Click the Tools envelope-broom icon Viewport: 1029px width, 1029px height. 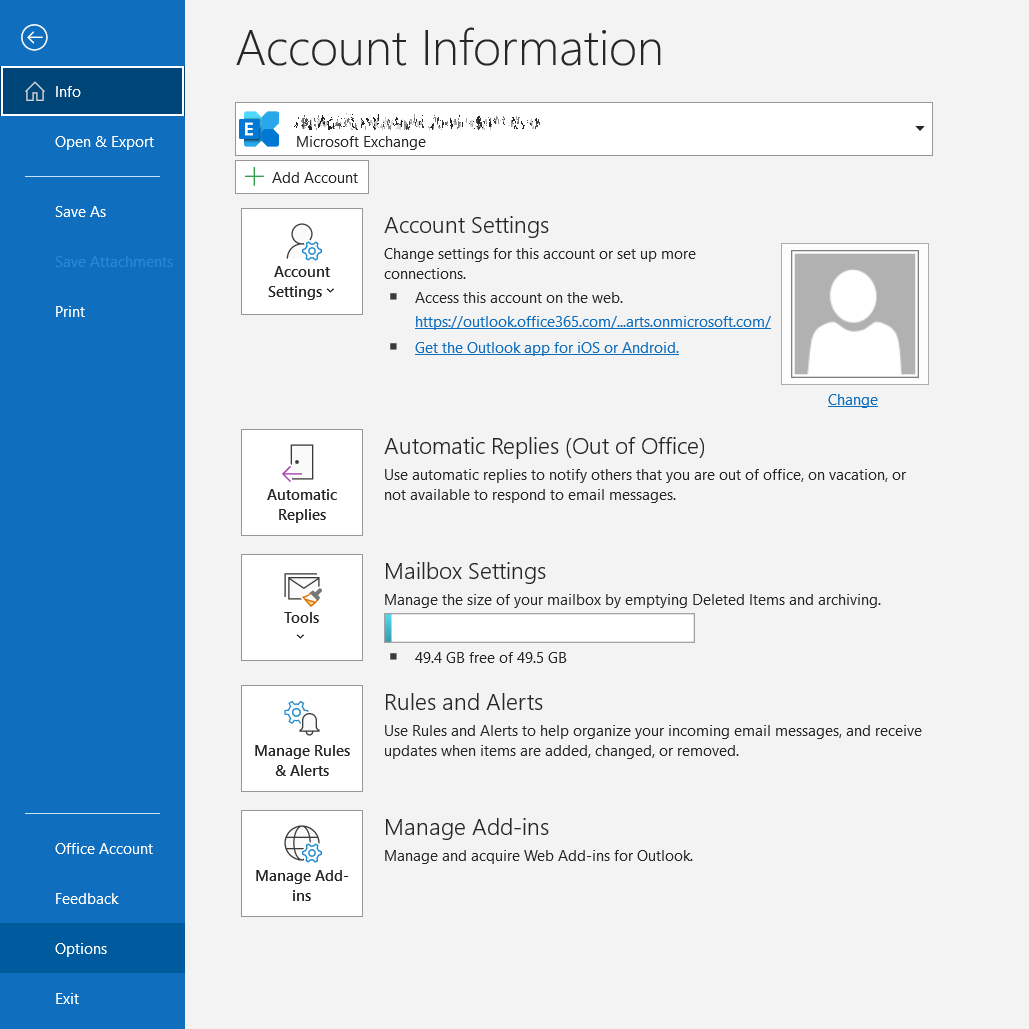click(x=303, y=589)
